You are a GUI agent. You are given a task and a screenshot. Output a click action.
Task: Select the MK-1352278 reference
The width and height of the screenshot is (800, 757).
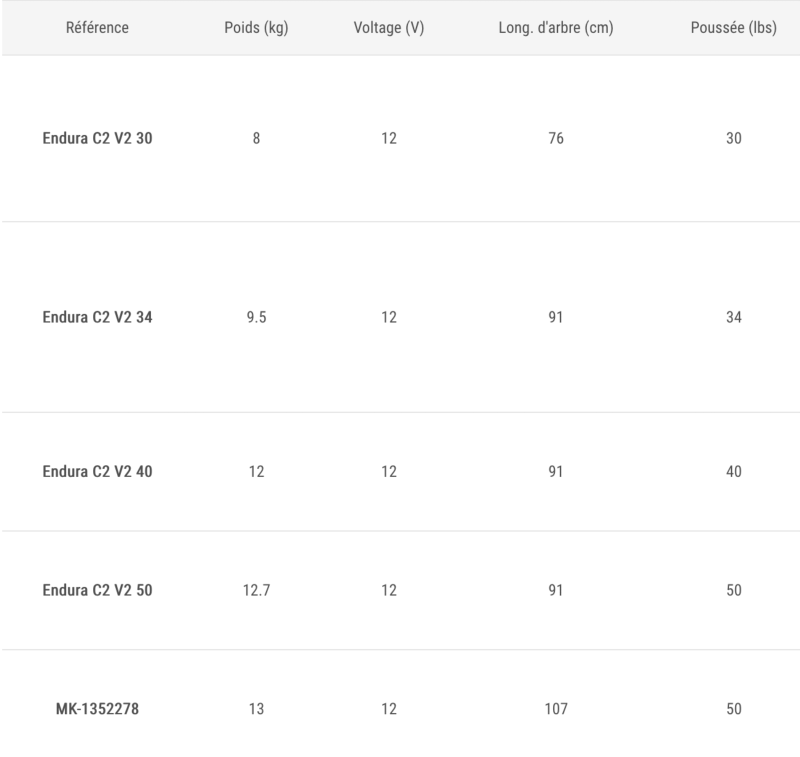click(97, 709)
